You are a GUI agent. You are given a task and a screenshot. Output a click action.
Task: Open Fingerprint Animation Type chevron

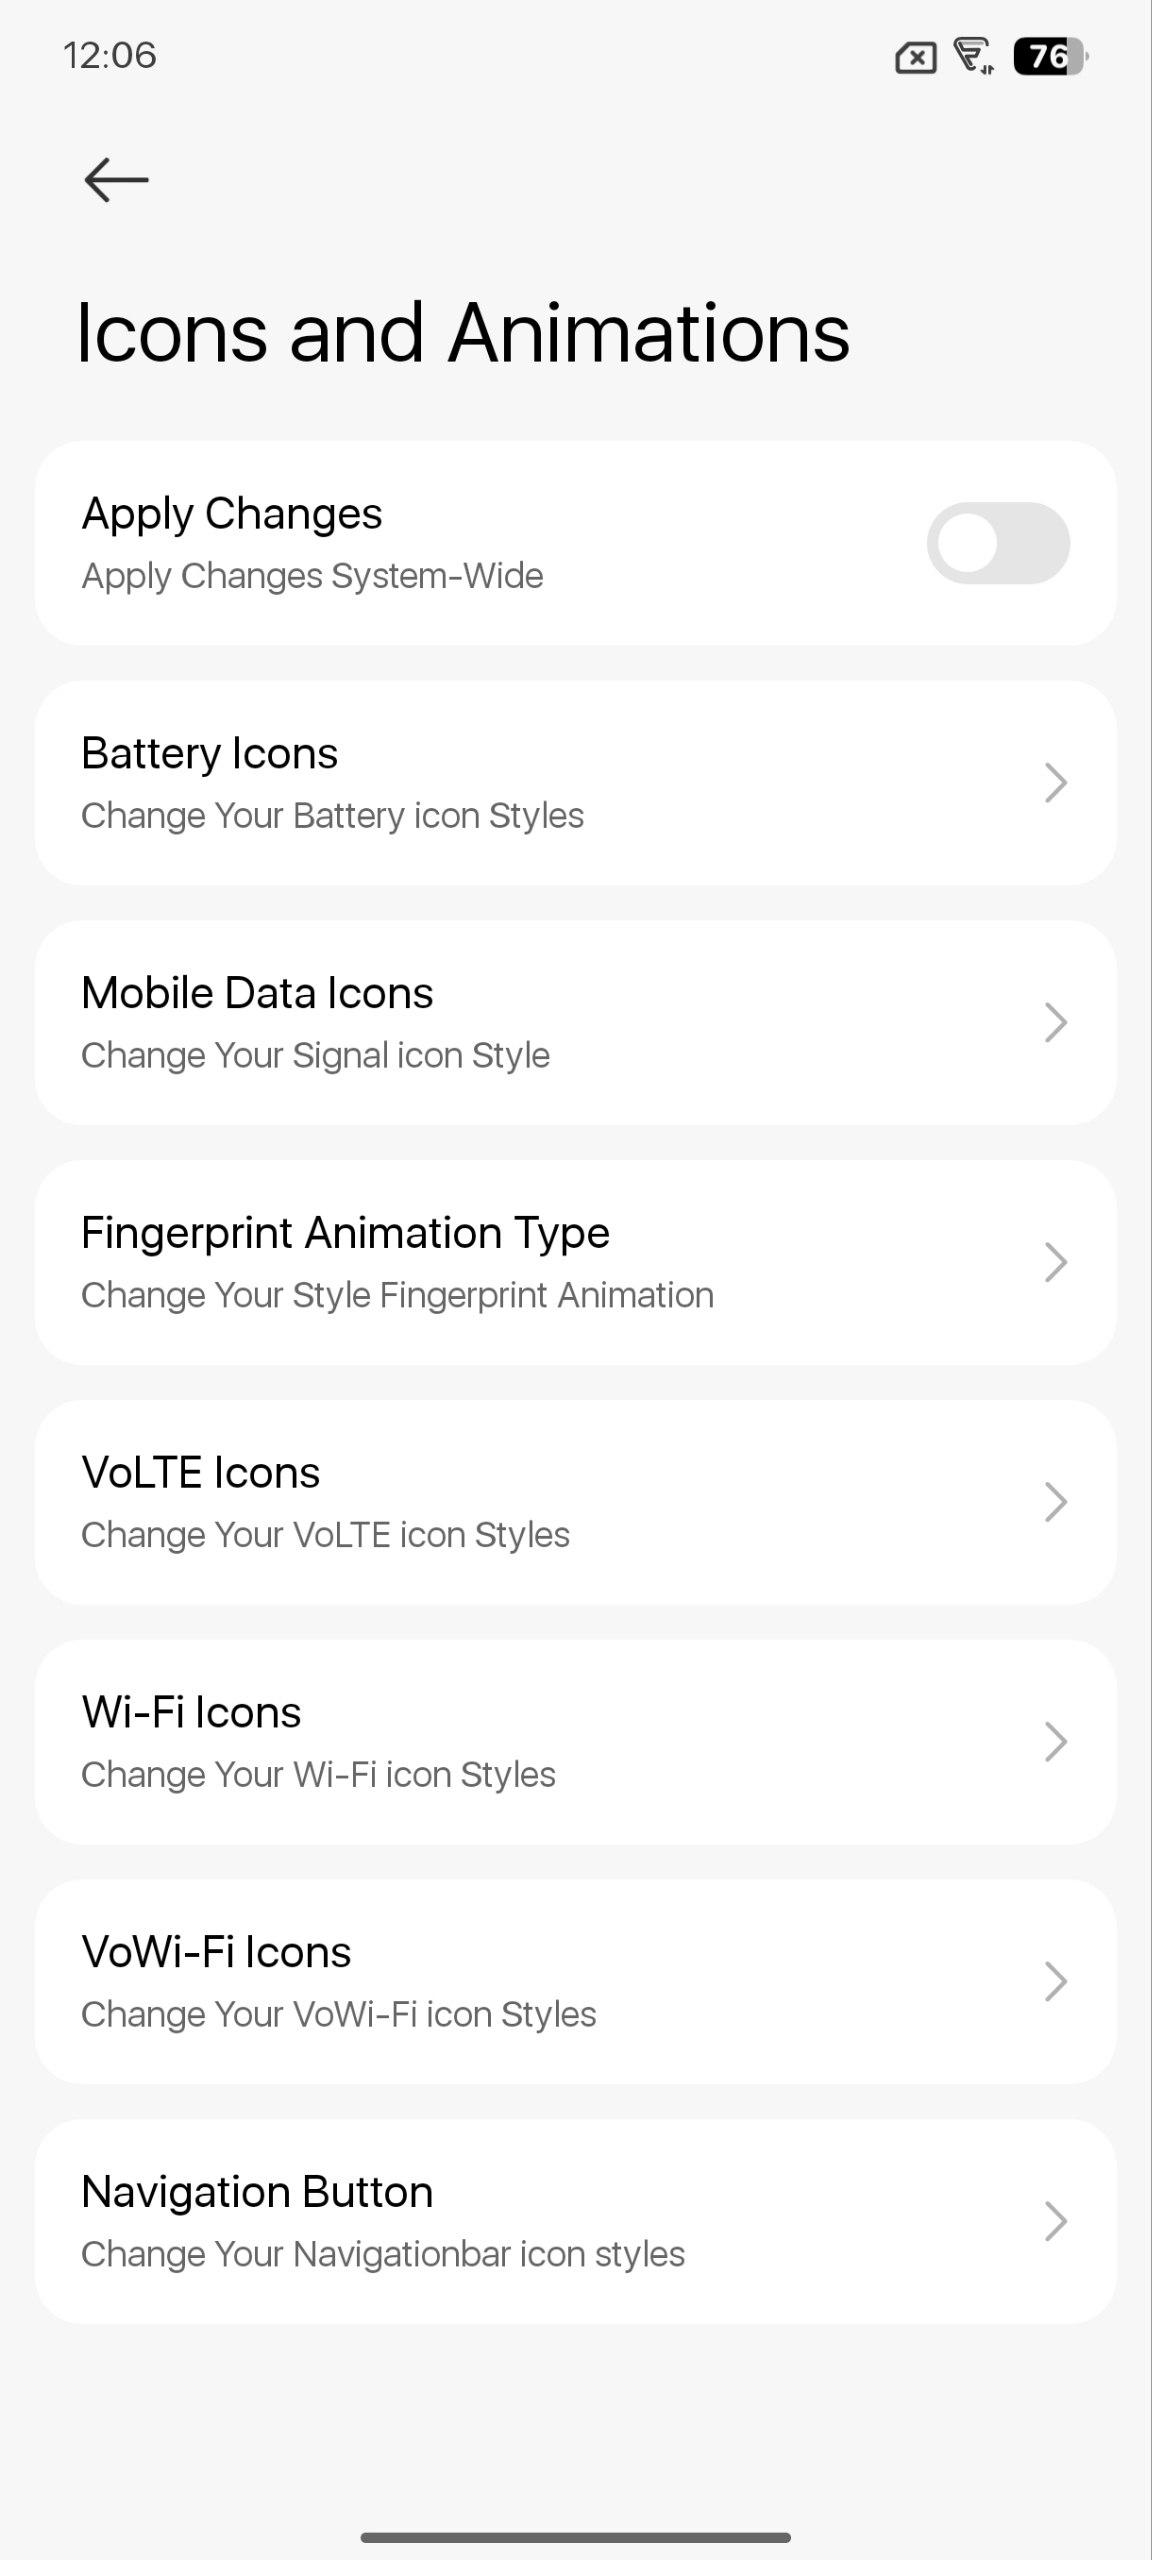(1056, 1263)
